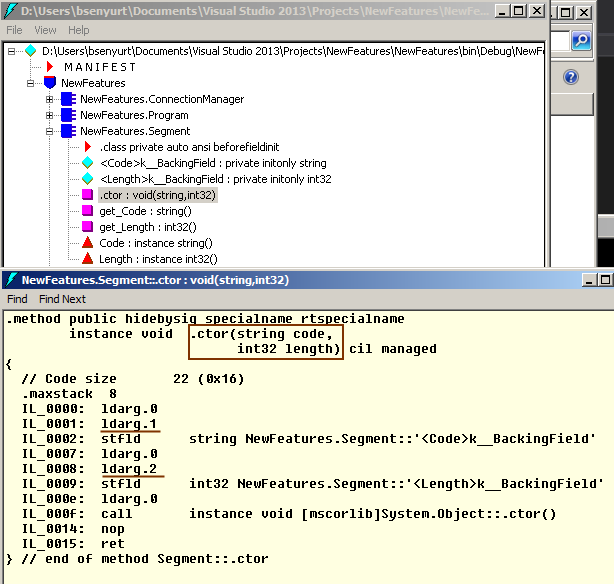The width and height of the screenshot is (614, 584).
Task: Expand the NewFeatures.Program tree node
Action: point(50,115)
